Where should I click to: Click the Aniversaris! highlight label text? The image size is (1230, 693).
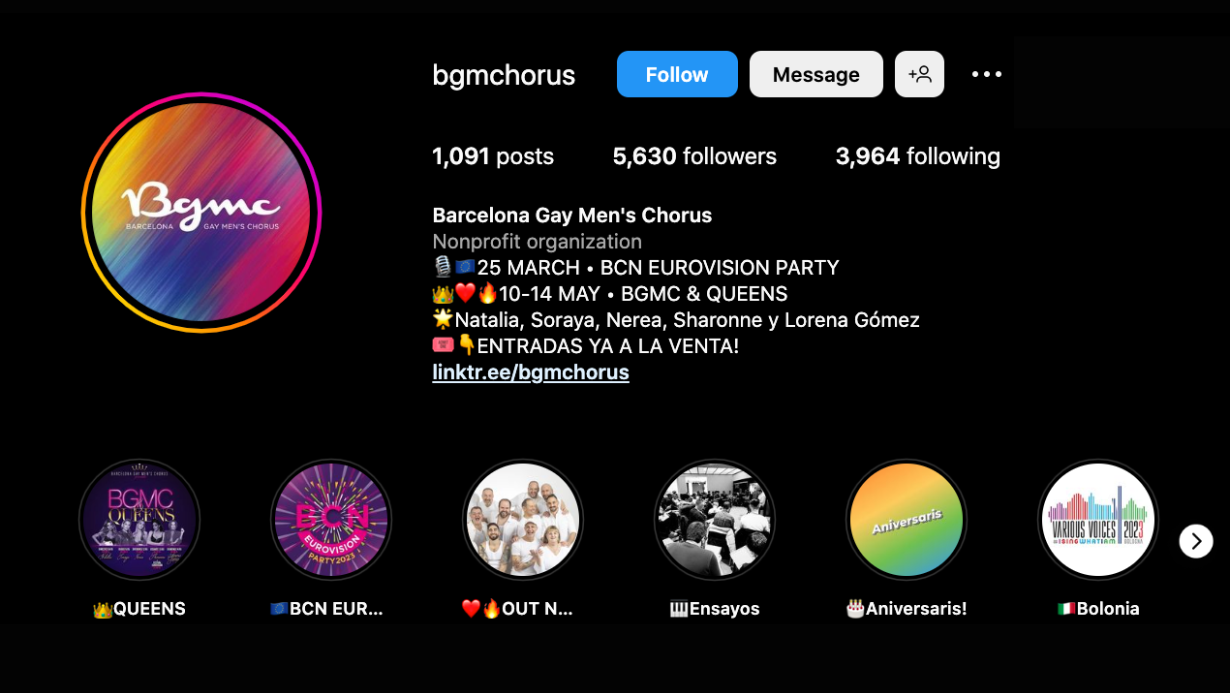point(906,608)
